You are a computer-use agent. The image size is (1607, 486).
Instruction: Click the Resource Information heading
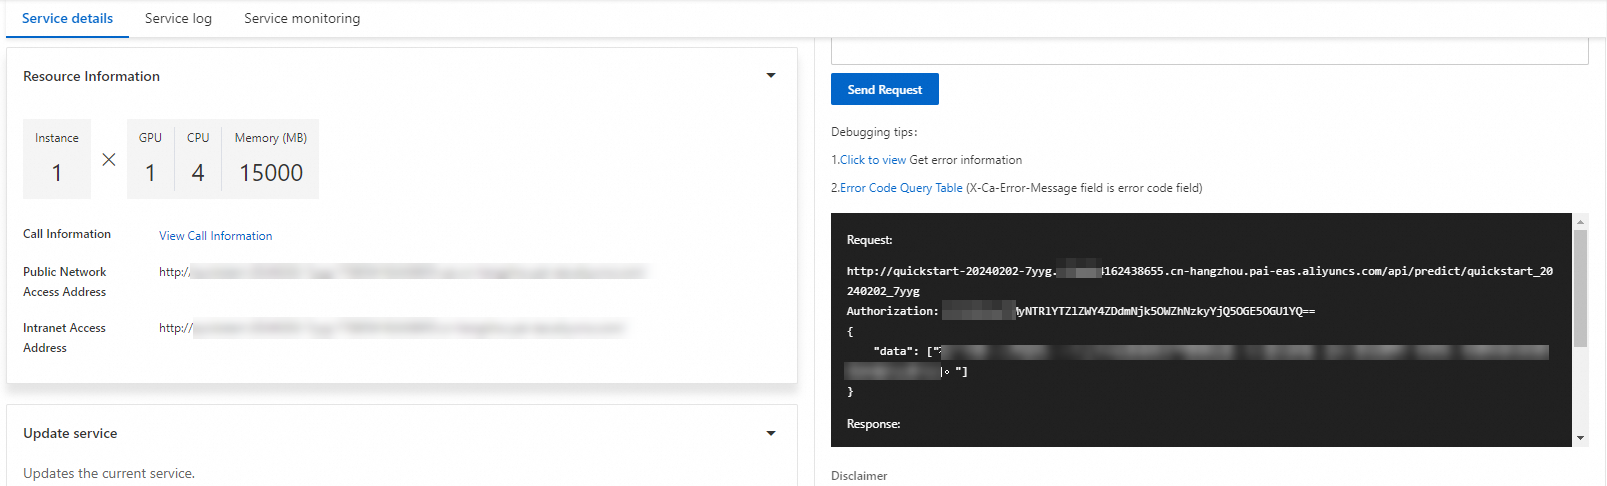click(x=91, y=76)
